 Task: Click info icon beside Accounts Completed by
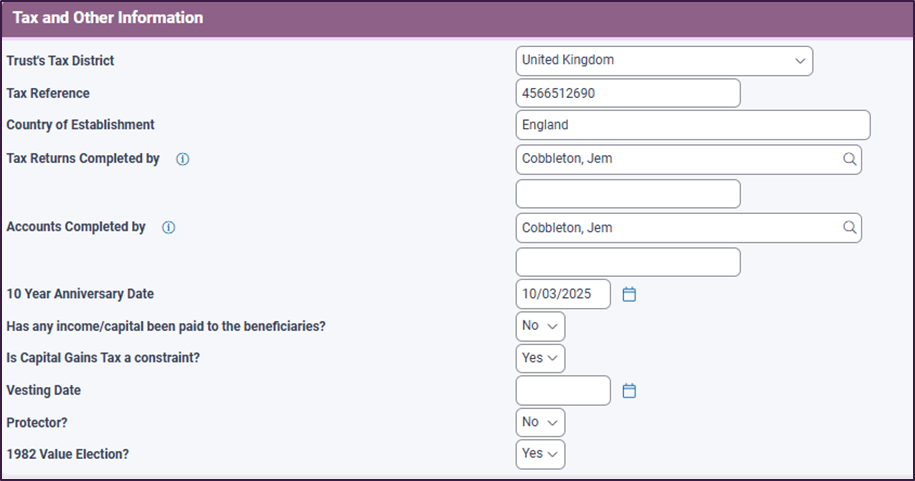pos(168,227)
